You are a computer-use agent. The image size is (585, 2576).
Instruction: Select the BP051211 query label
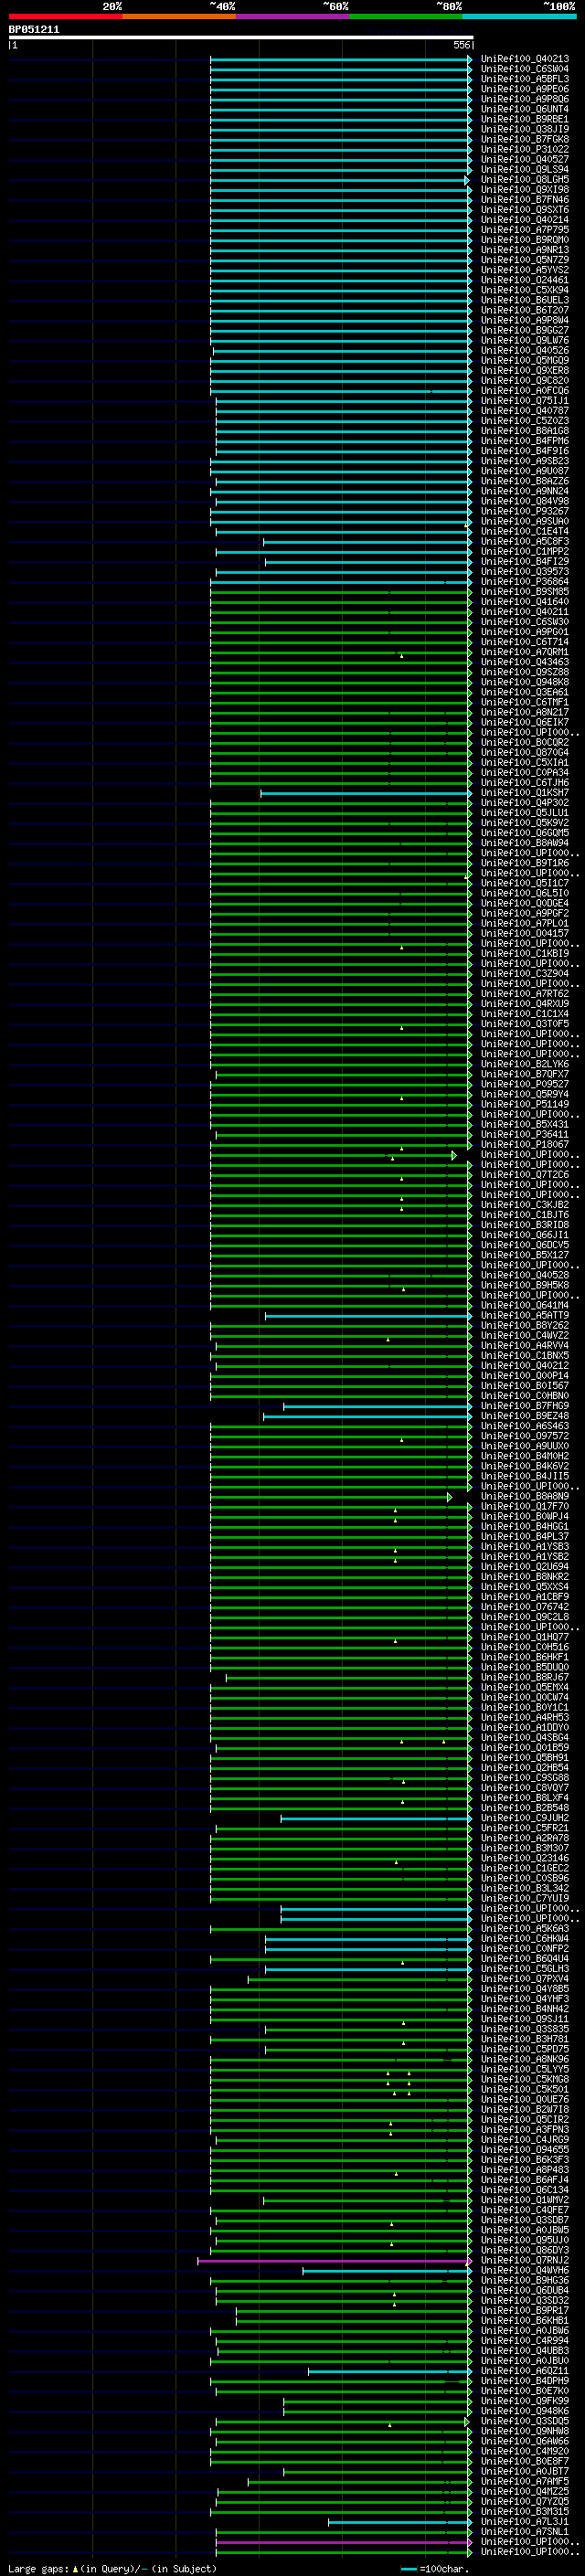click(34, 30)
